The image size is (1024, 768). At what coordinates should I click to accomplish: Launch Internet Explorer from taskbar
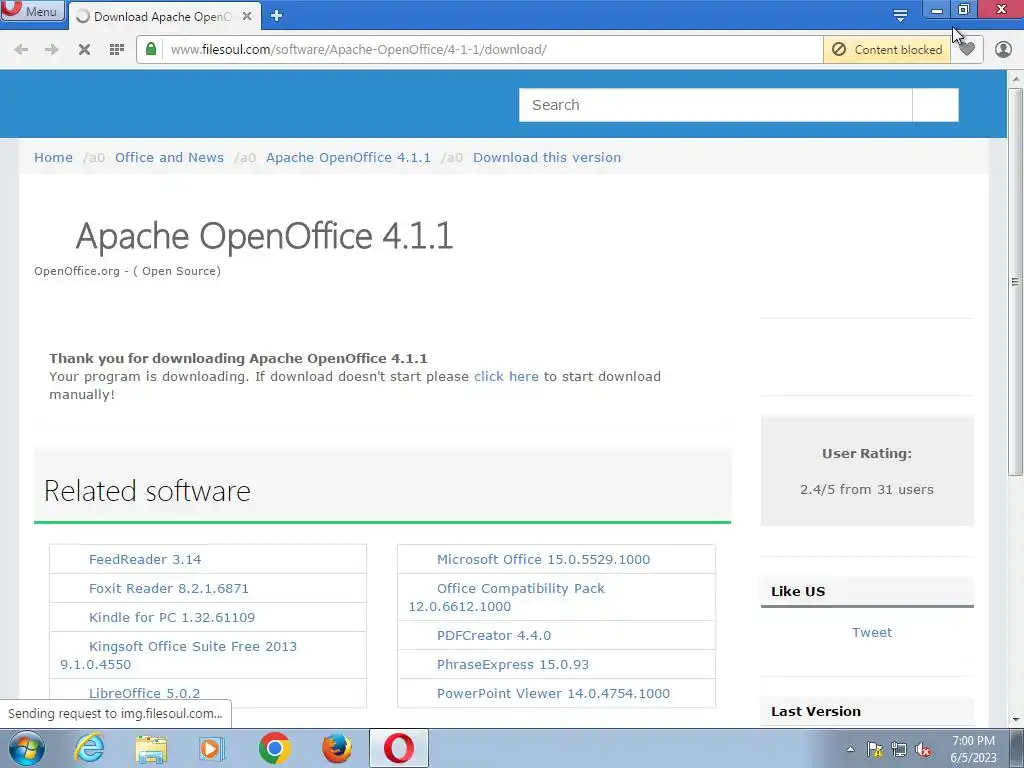pyautogui.click(x=89, y=748)
